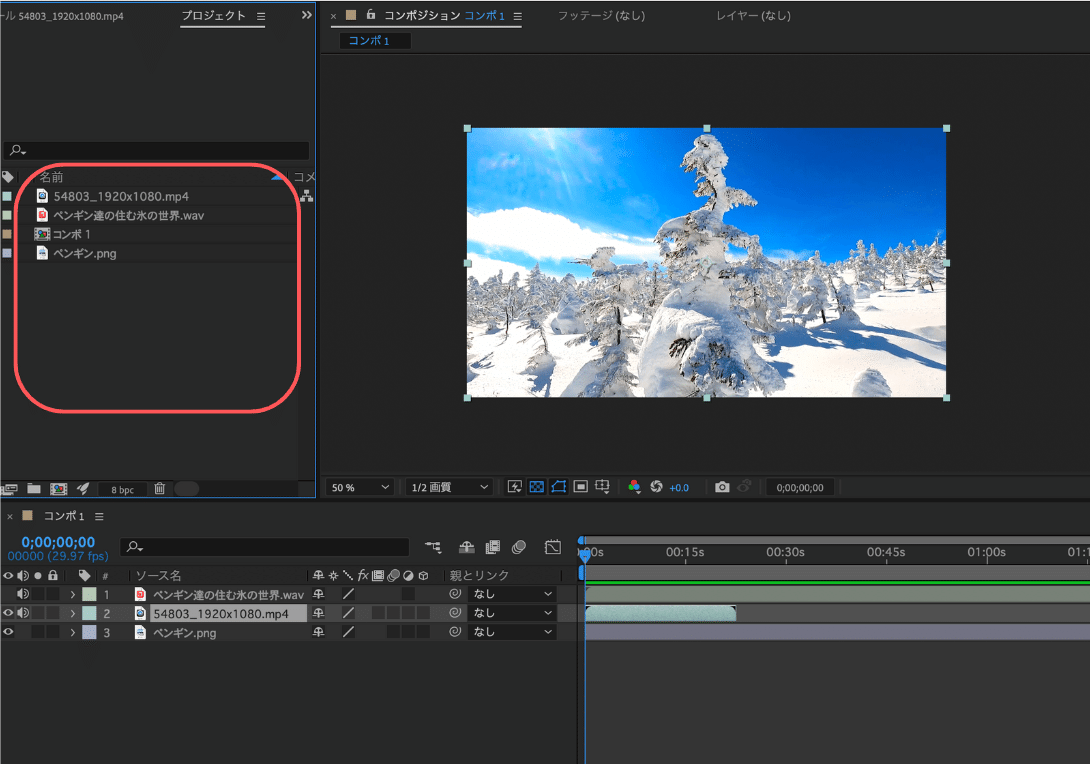Switch to フッテージ (なし) tab
The width and height of the screenshot is (1090, 764).
coord(601,15)
